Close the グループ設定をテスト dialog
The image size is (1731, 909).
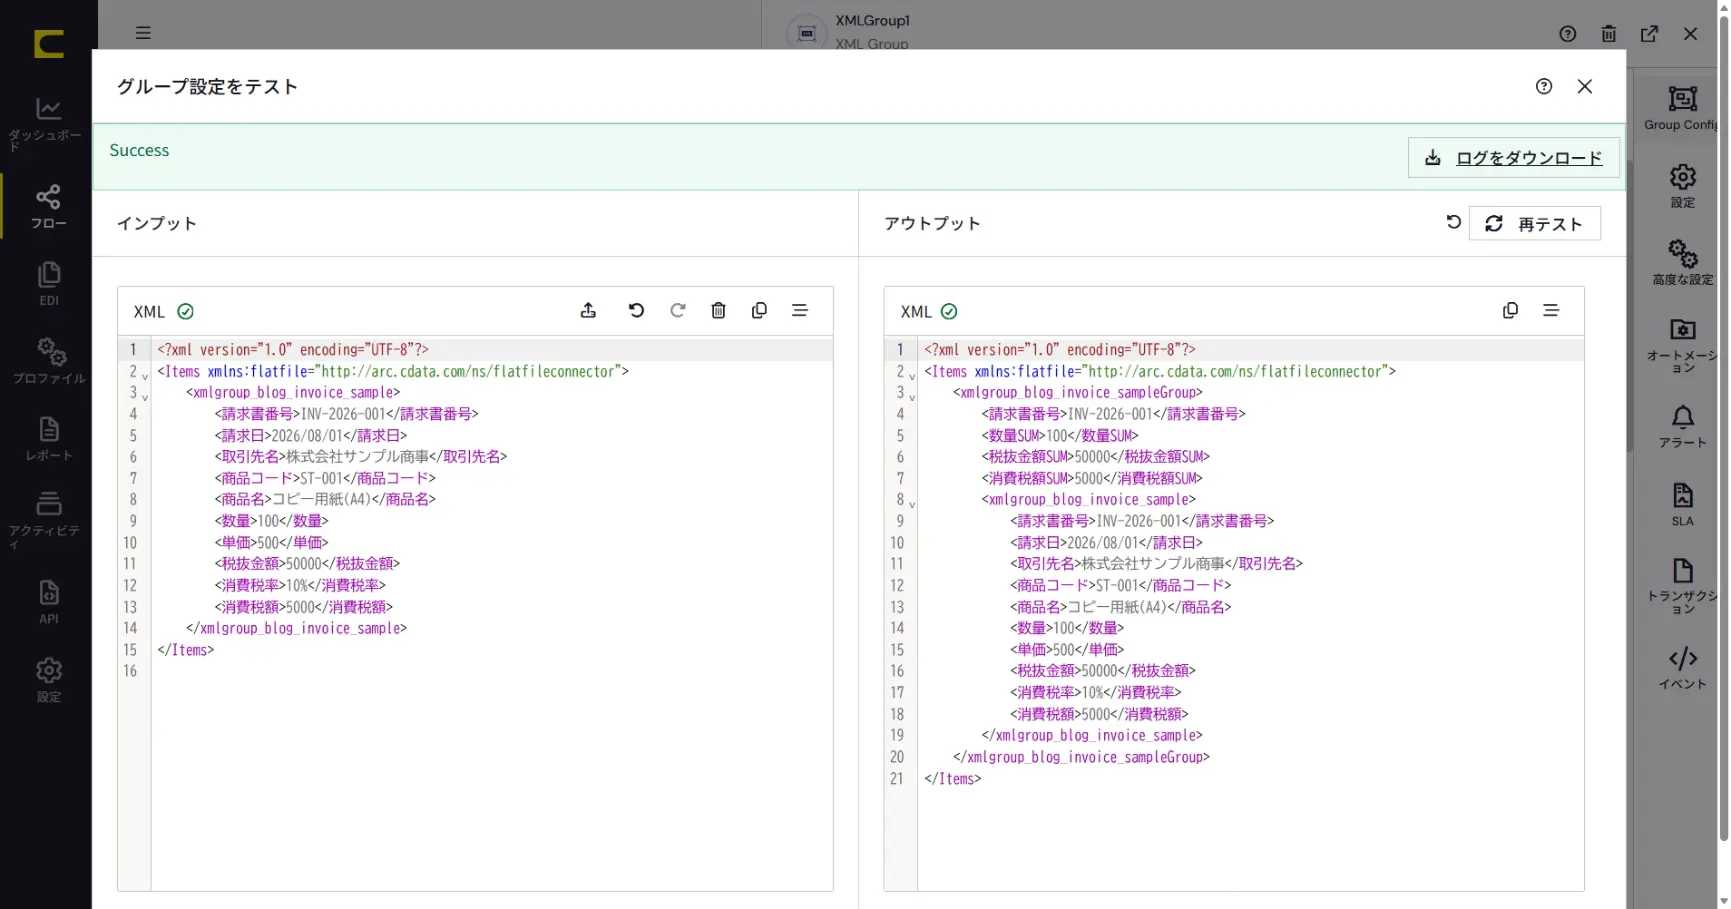1585,87
